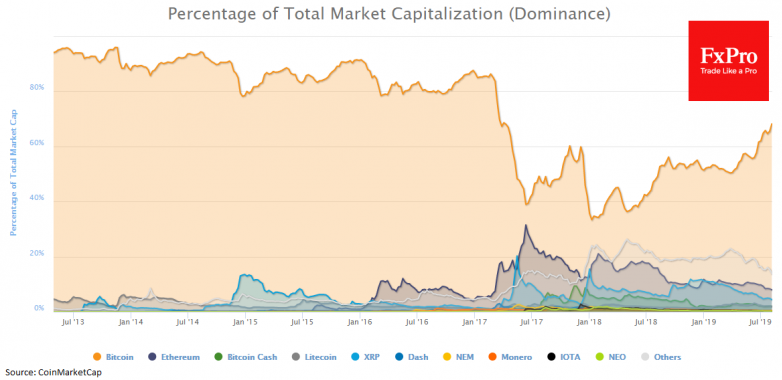Click the light green NEO legend dot
The image size is (782, 380).
tap(599, 357)
